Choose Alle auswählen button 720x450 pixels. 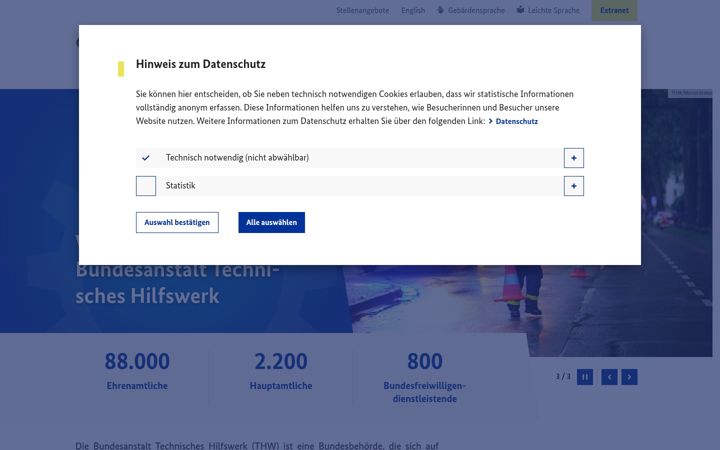pos(271,222)
